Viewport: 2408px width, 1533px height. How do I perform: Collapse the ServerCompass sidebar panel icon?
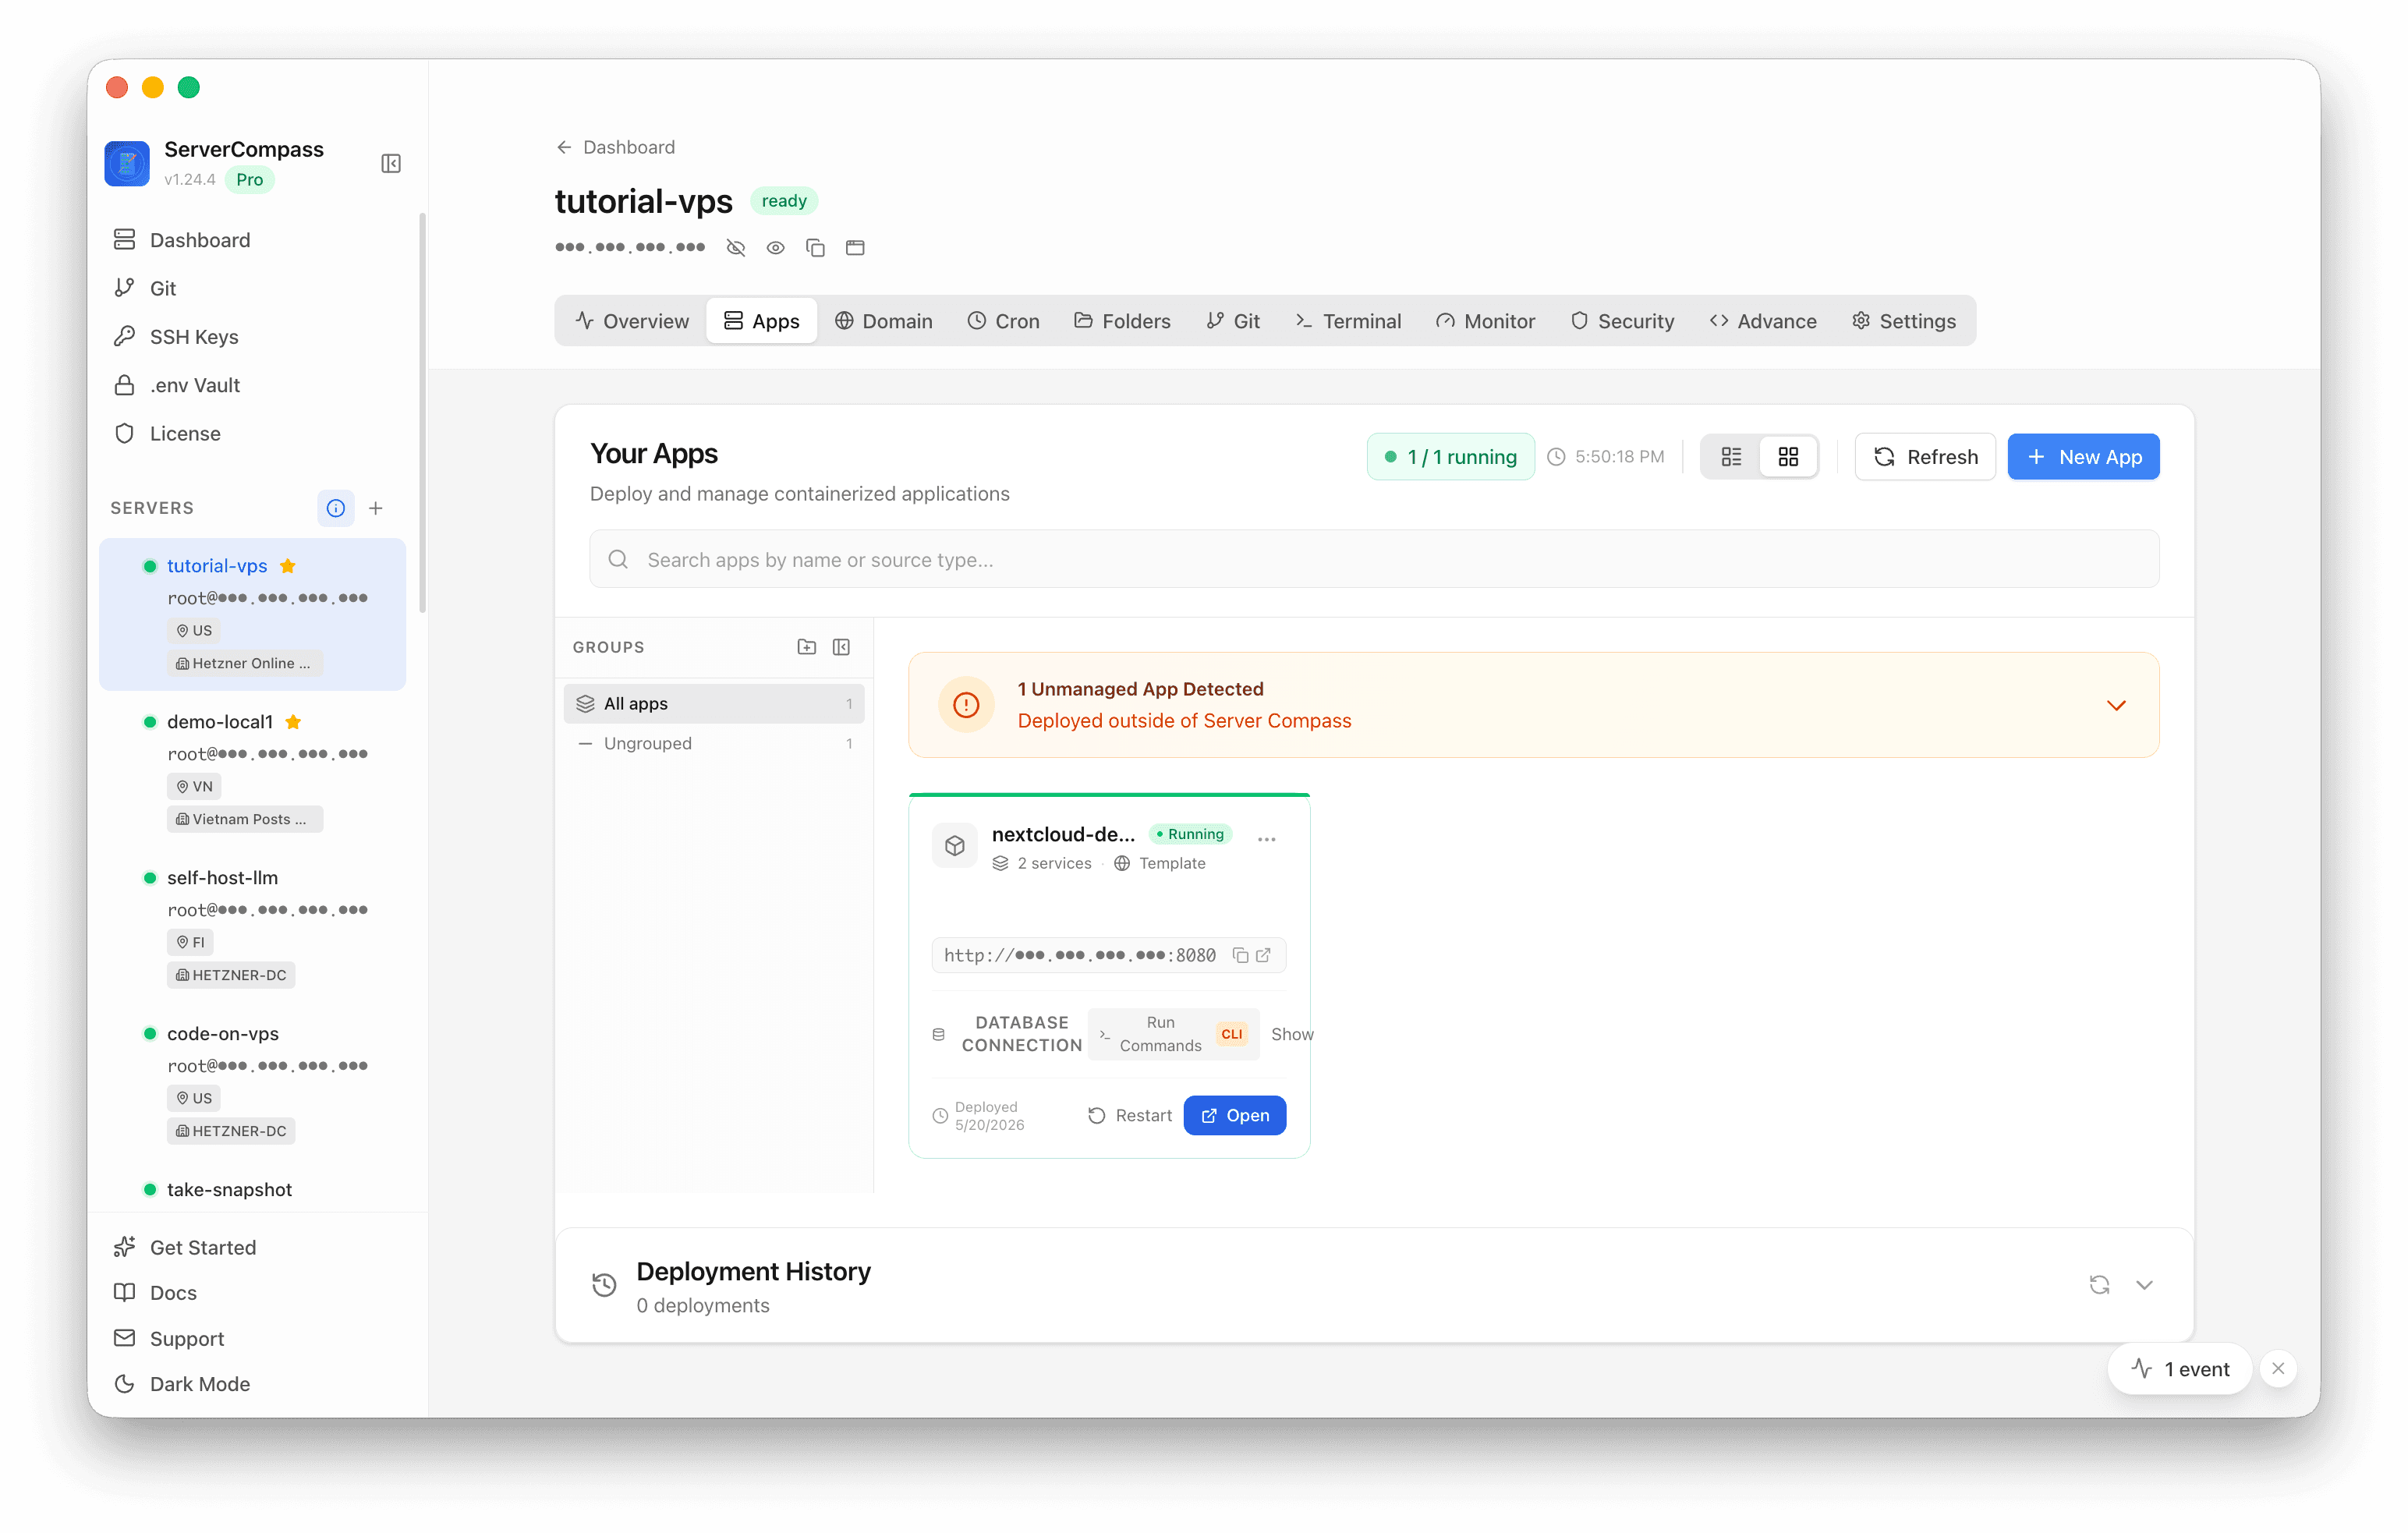391,164
